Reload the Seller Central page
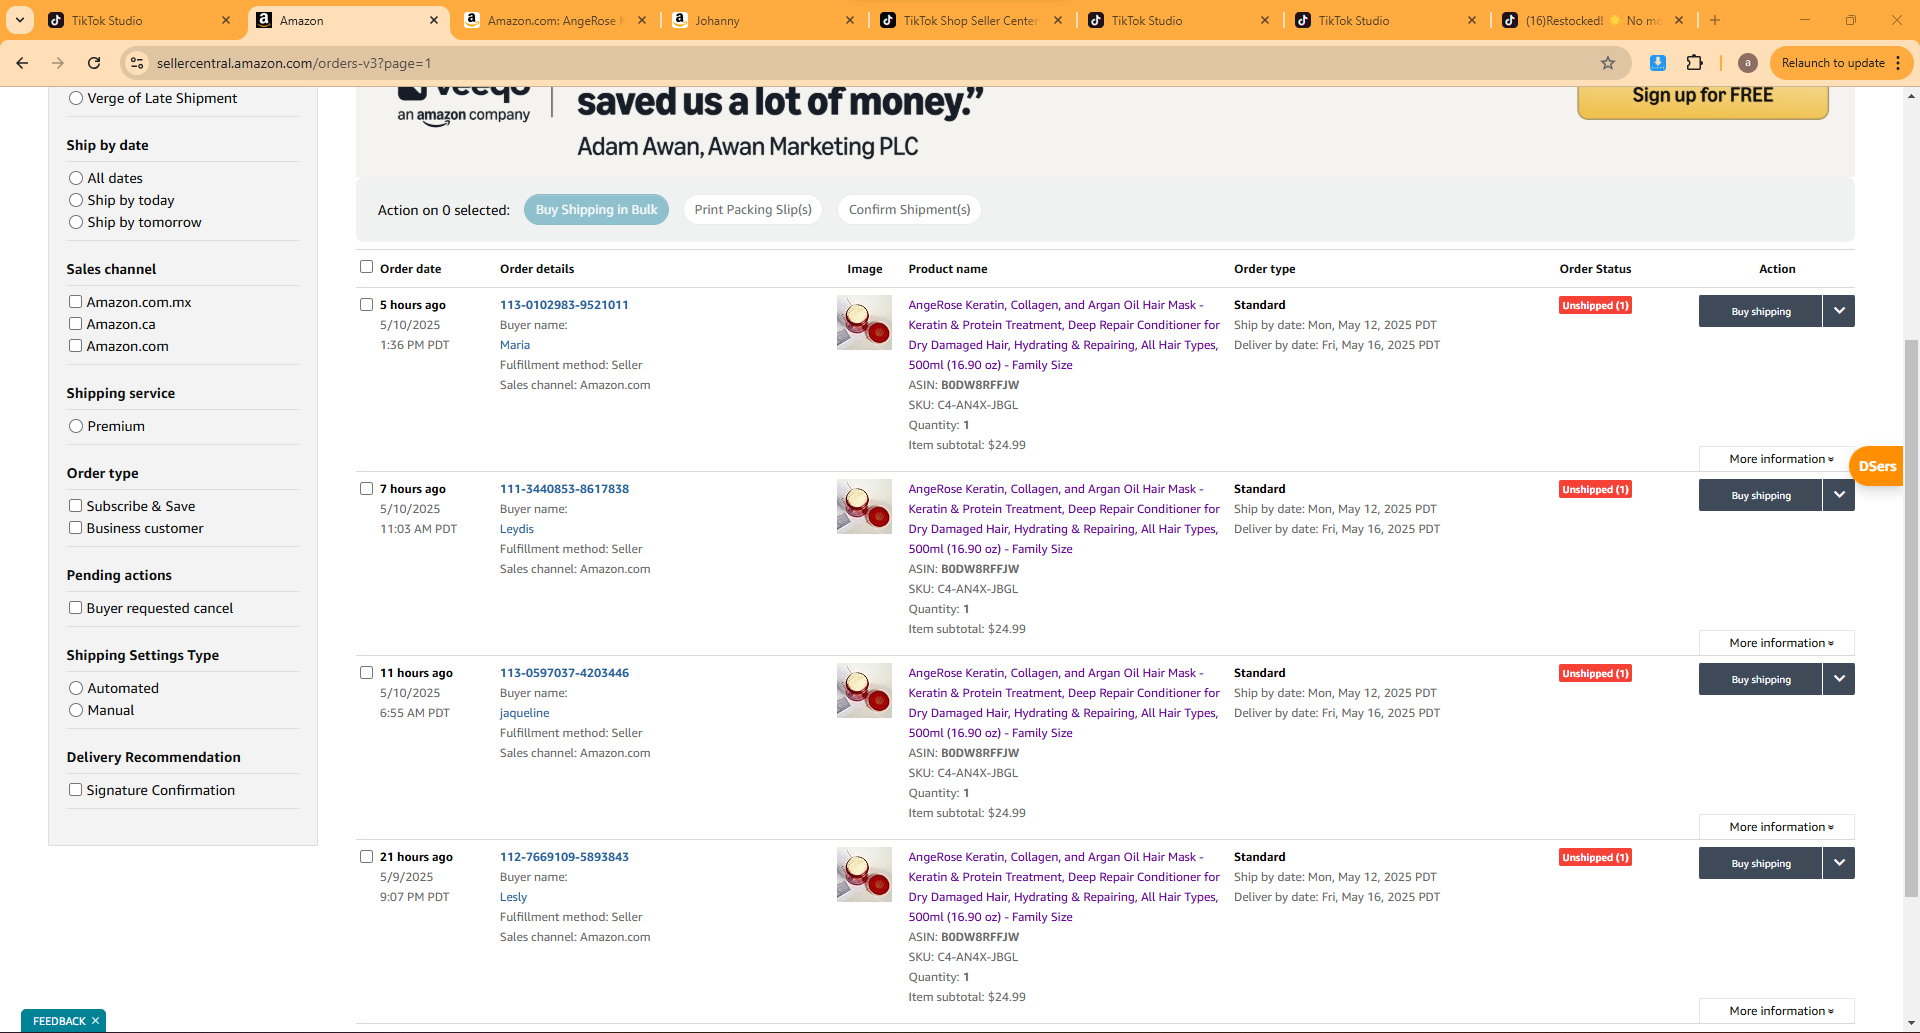 tap(94, 63)
